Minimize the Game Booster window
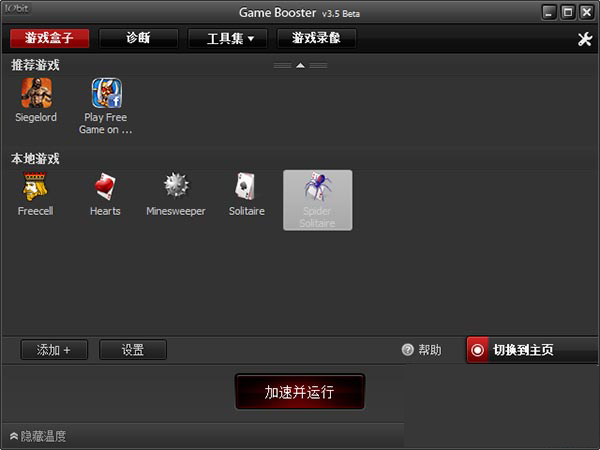600x450 pixels. click(x=549, y=13)
